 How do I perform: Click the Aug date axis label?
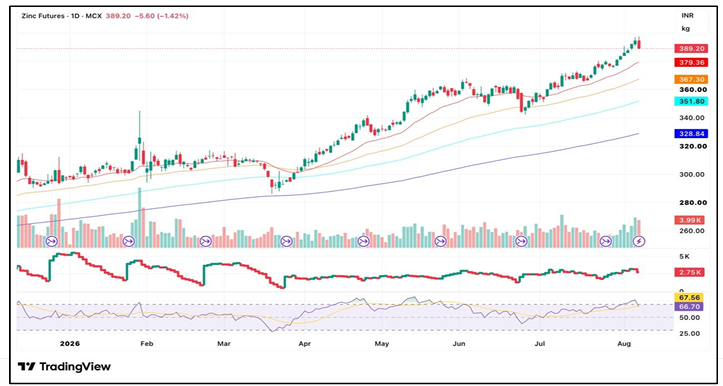pyautogui.click(x=623, y=344)
